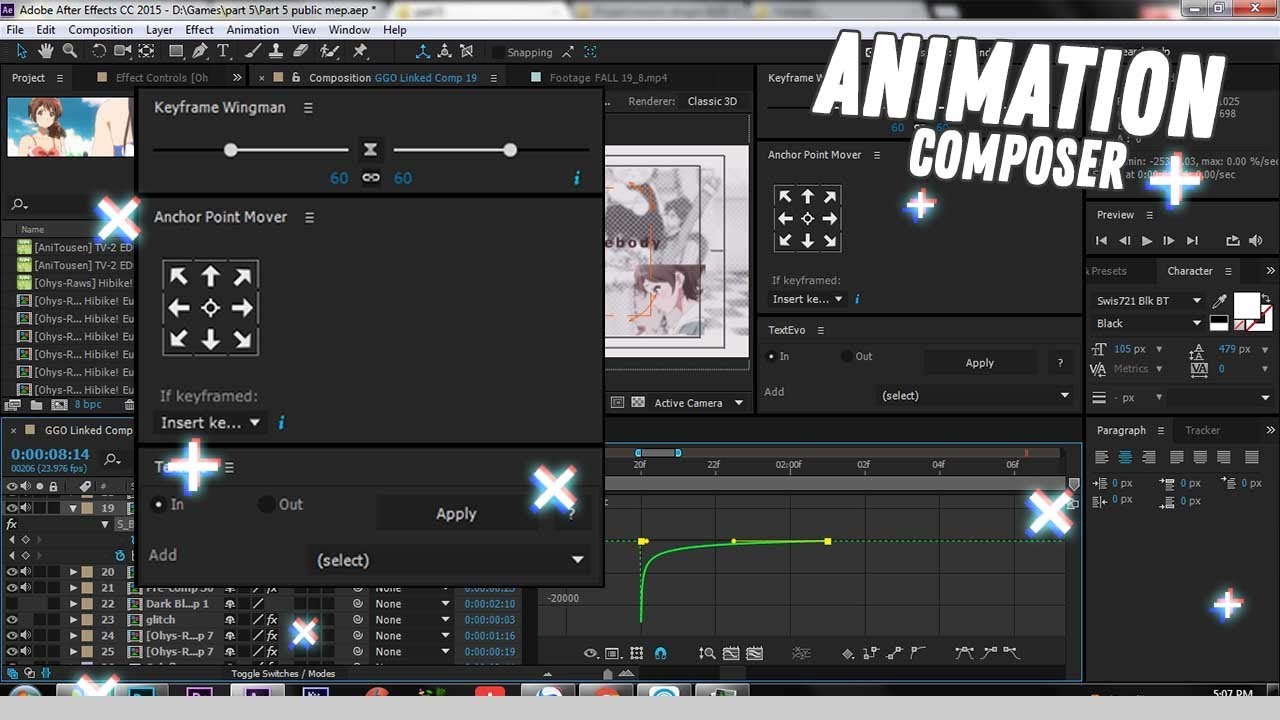Toggle visibility of layer 20

12,572
